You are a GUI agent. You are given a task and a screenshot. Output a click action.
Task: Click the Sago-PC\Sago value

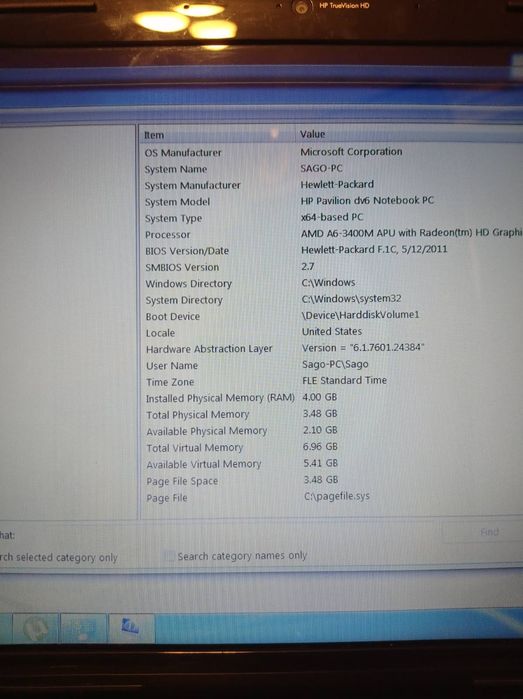coord(335,364)
